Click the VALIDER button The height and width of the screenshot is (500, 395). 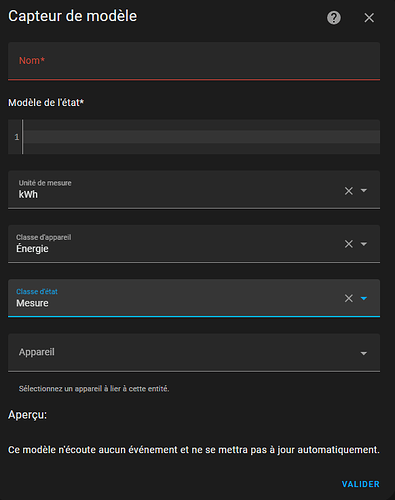361,484
